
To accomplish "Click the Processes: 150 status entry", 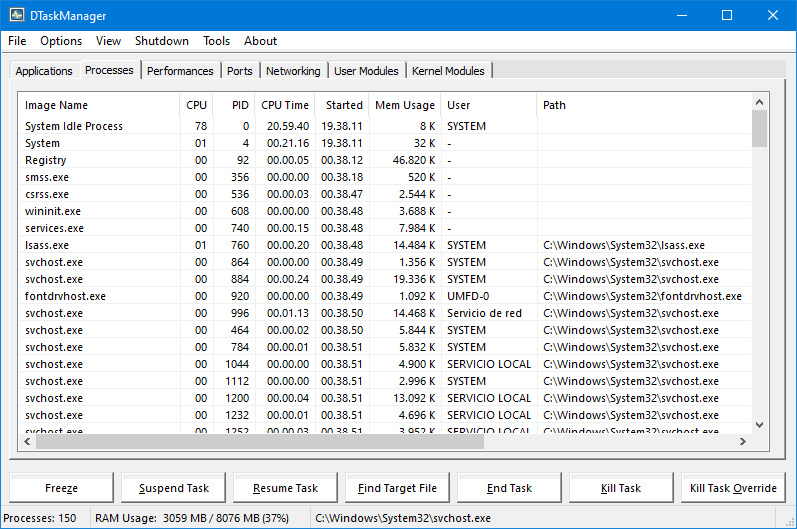I will pyautogui.click(x=40, y=518).
